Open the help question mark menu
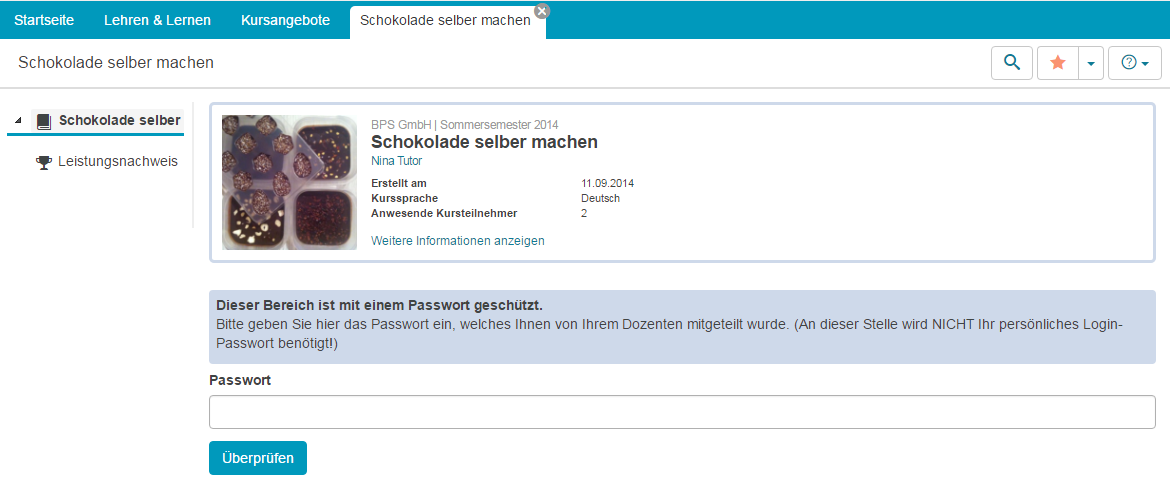This screenshot has width=1170, height=493. 1135,63
